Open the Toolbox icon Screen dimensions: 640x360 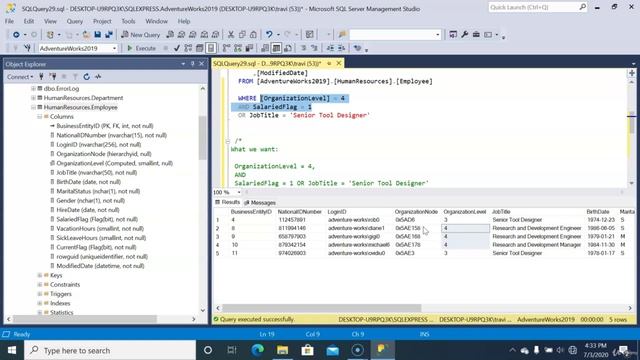click(x=476, y=35)
